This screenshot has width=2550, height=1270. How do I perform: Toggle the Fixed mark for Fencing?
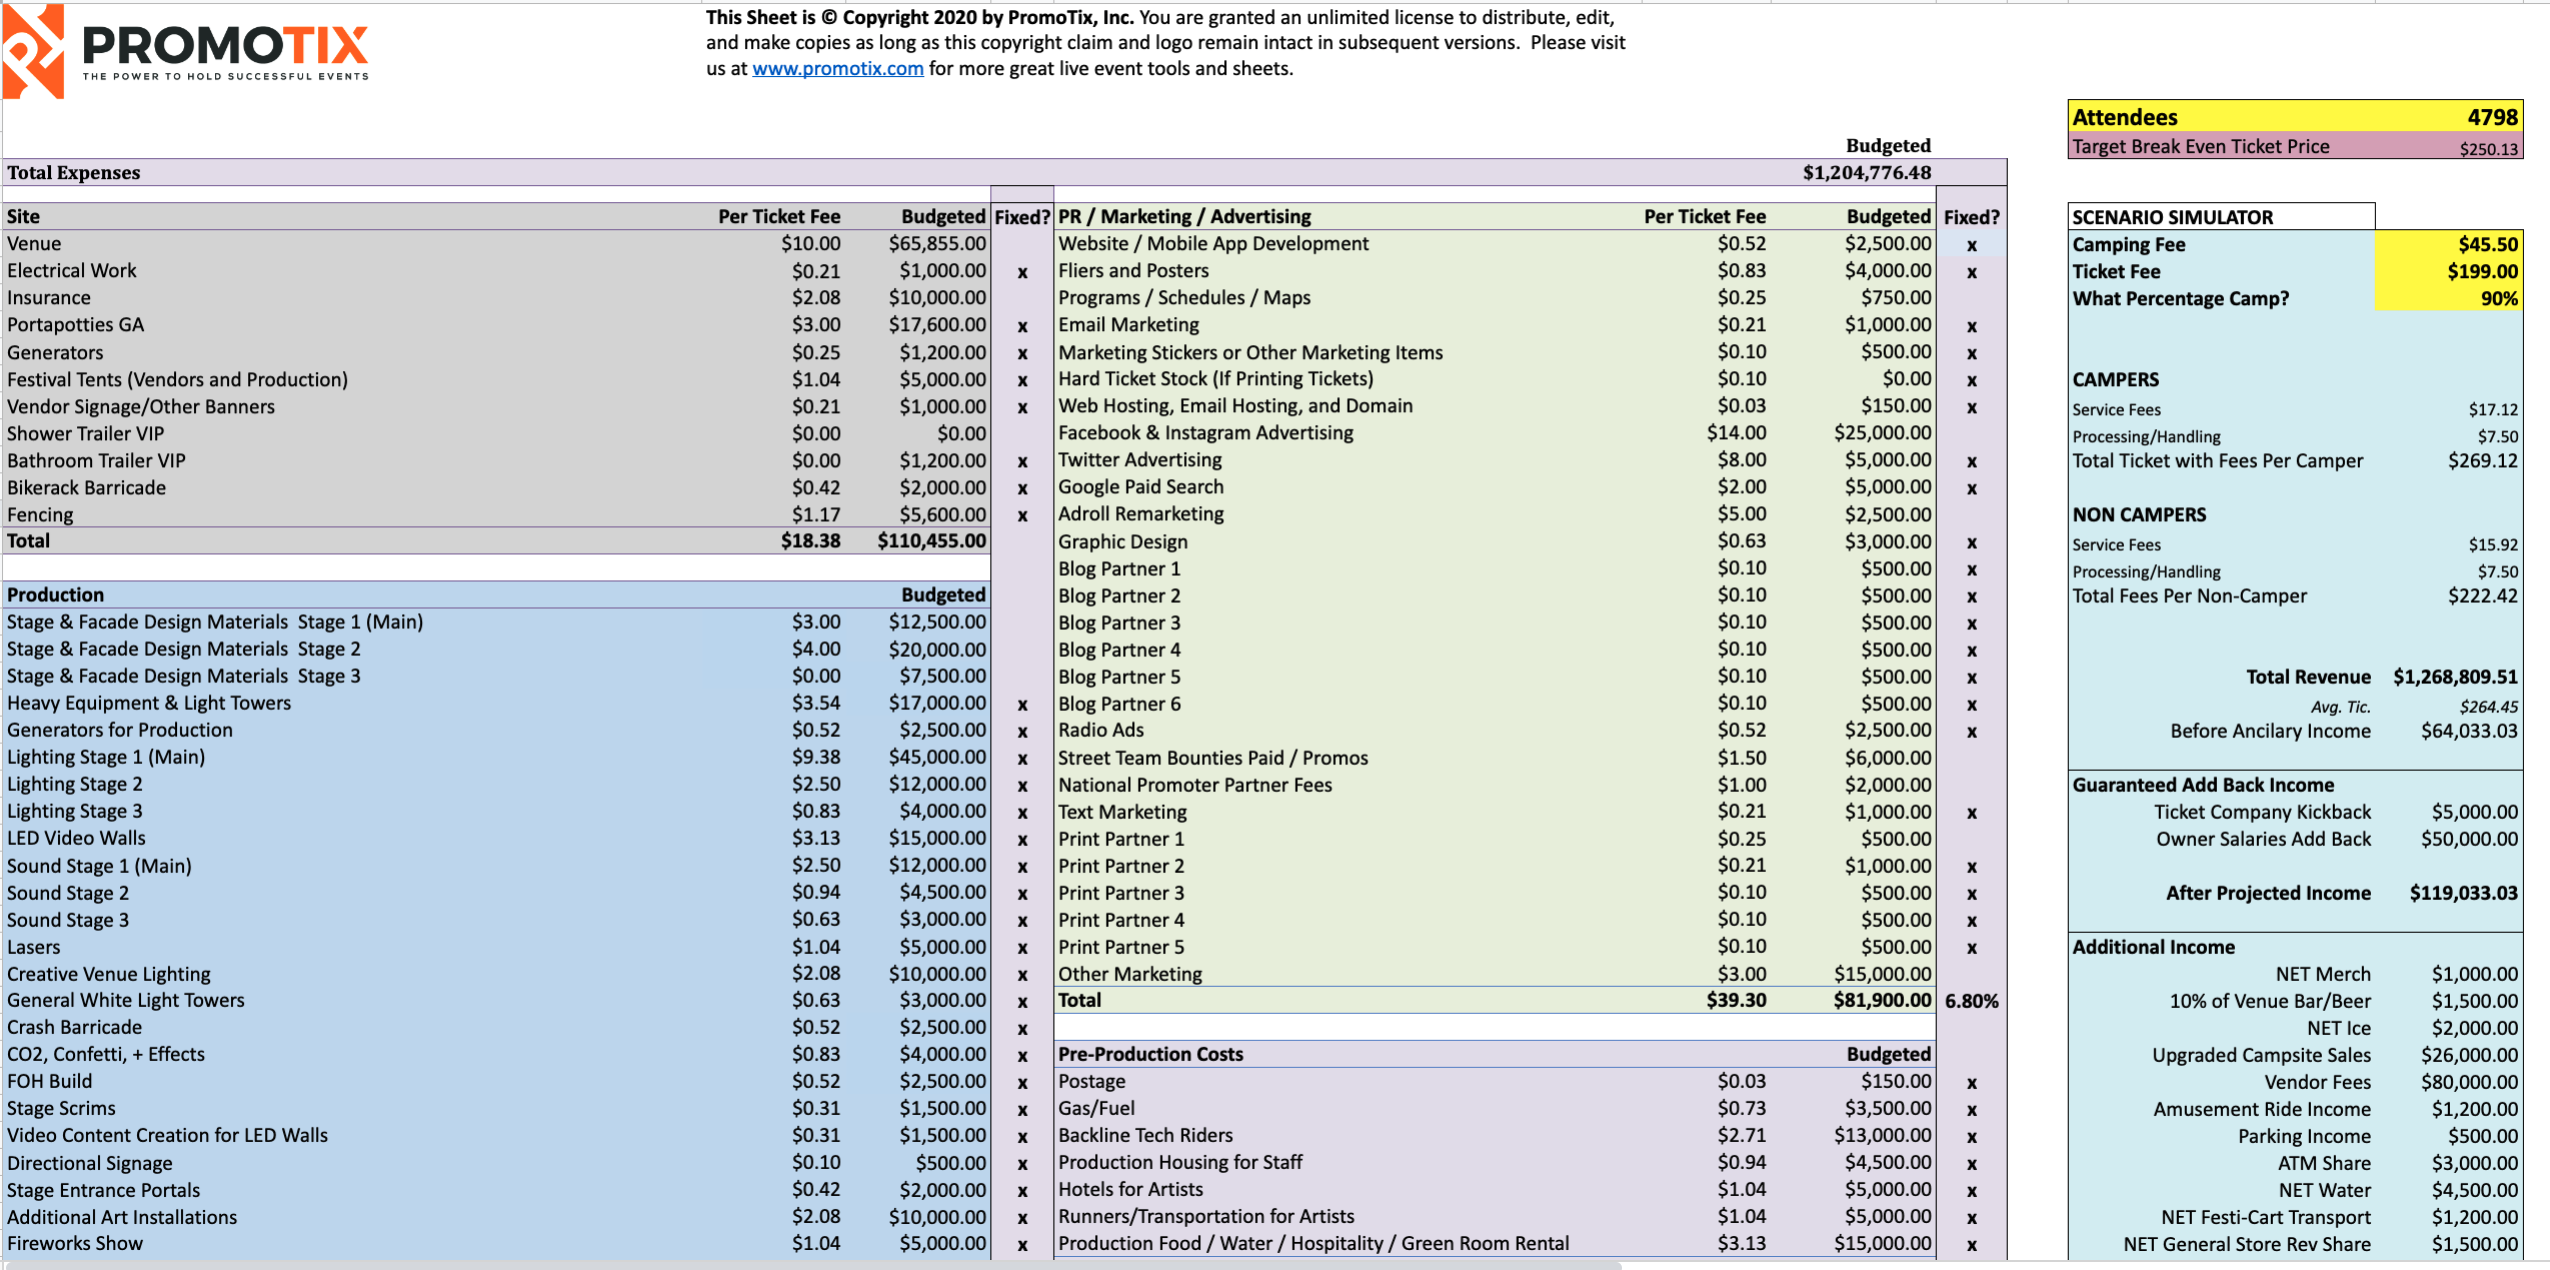[1021, 514]
